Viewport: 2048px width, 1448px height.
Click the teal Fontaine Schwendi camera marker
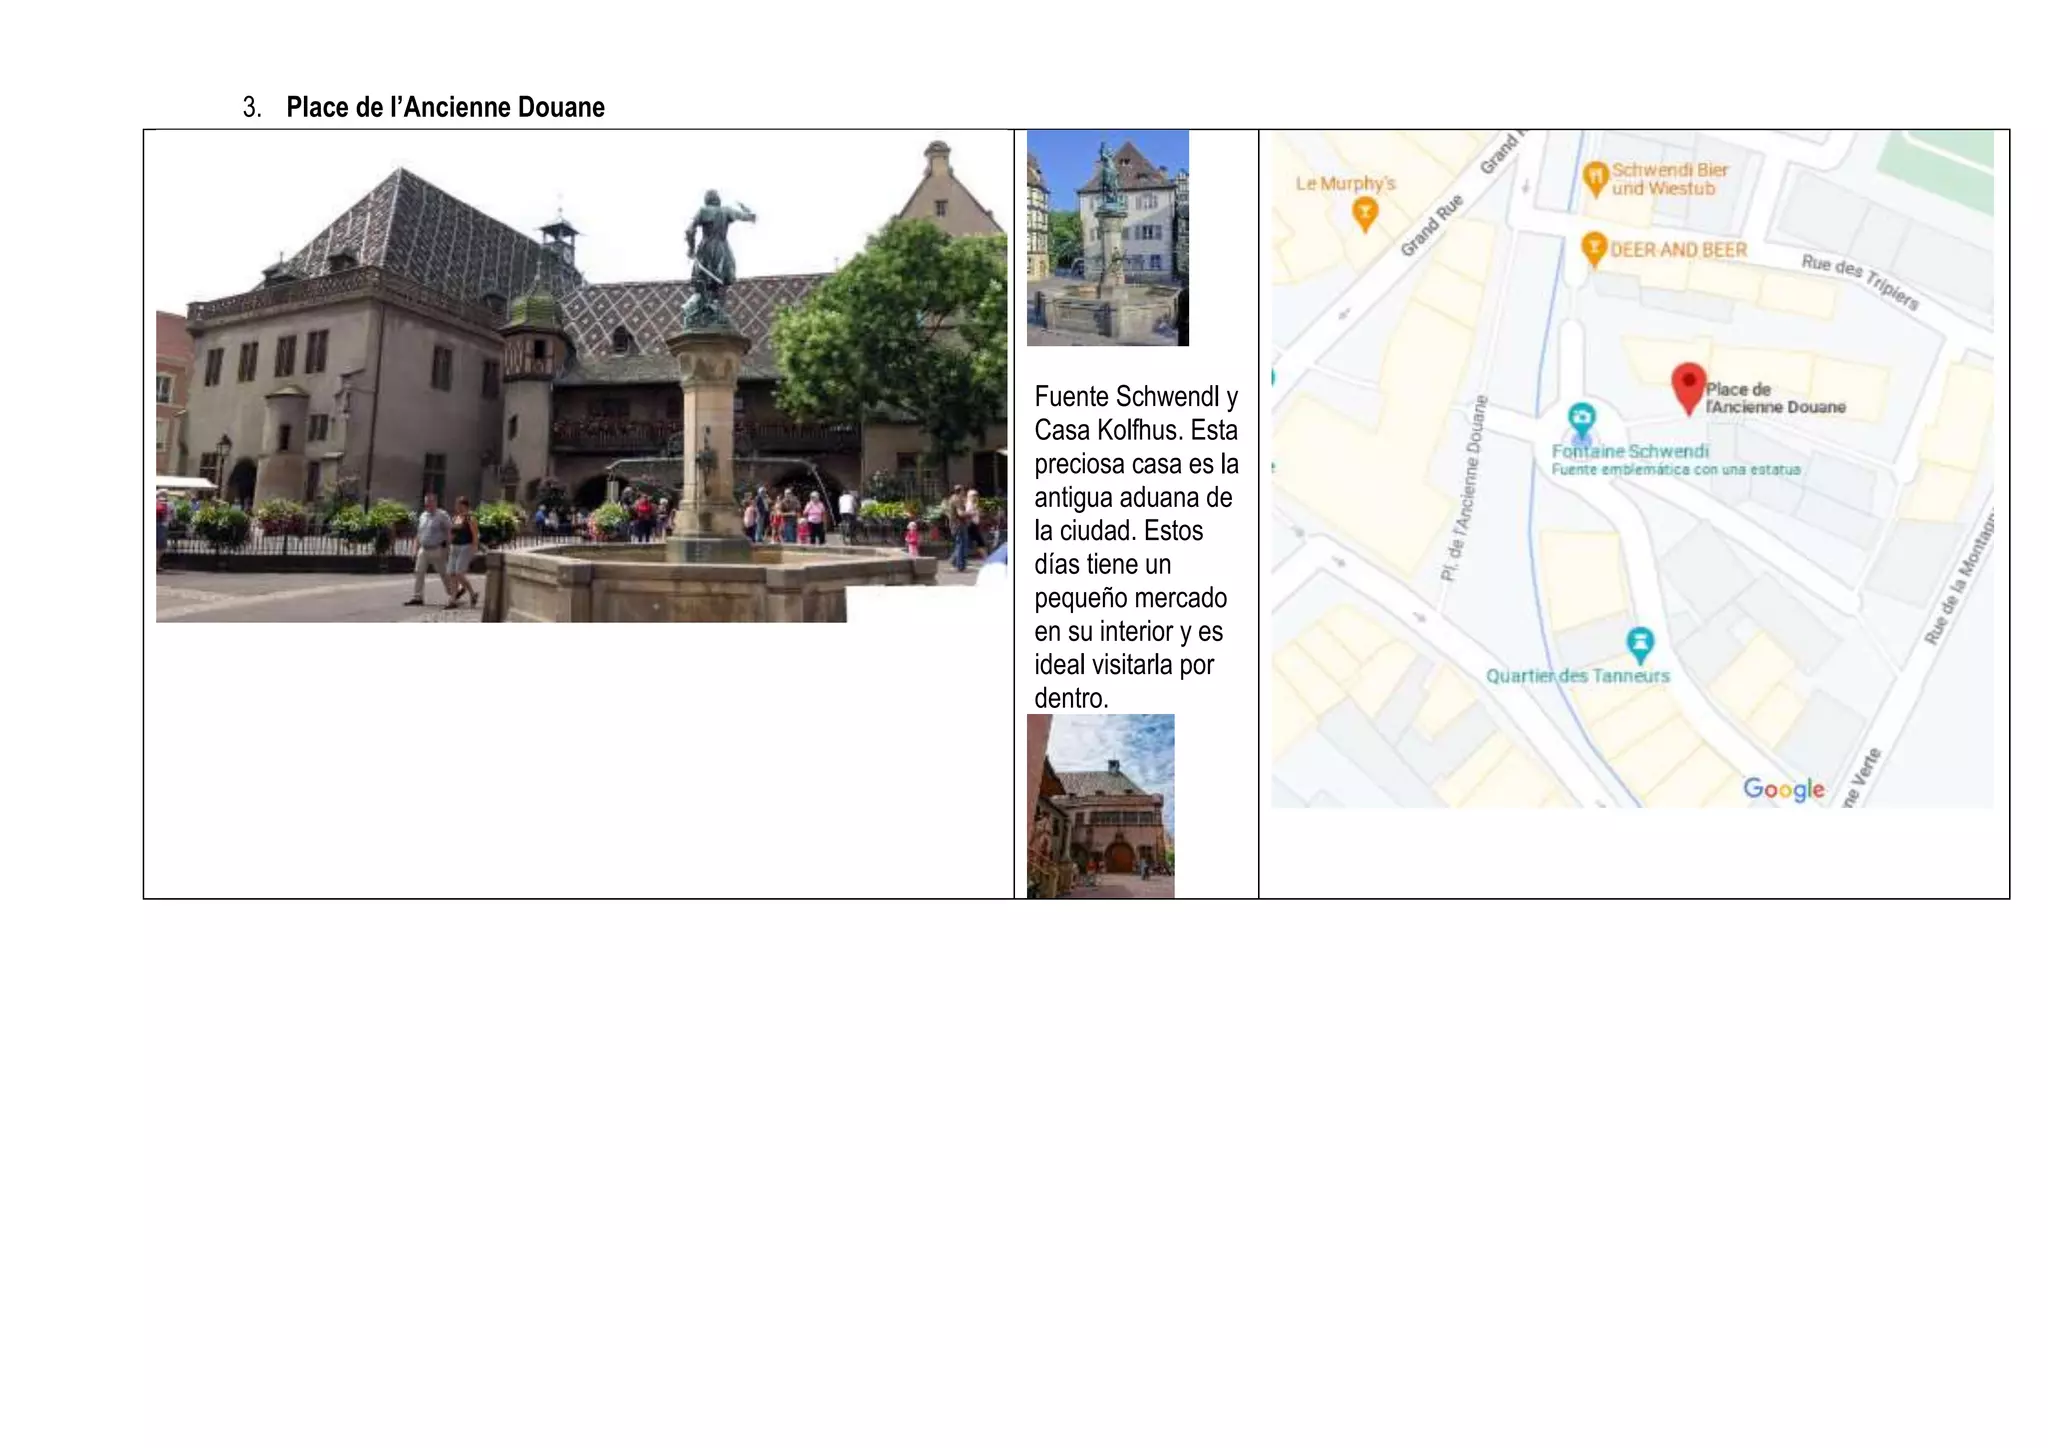(1581, 420)
